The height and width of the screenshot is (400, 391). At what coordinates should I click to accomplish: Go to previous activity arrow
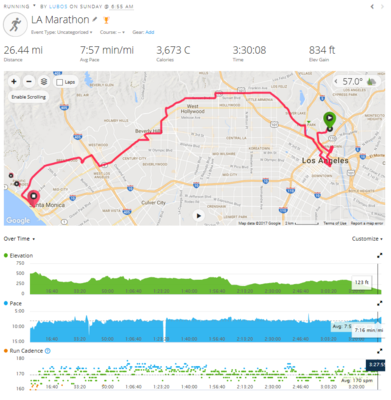click(x=372, y=6)
